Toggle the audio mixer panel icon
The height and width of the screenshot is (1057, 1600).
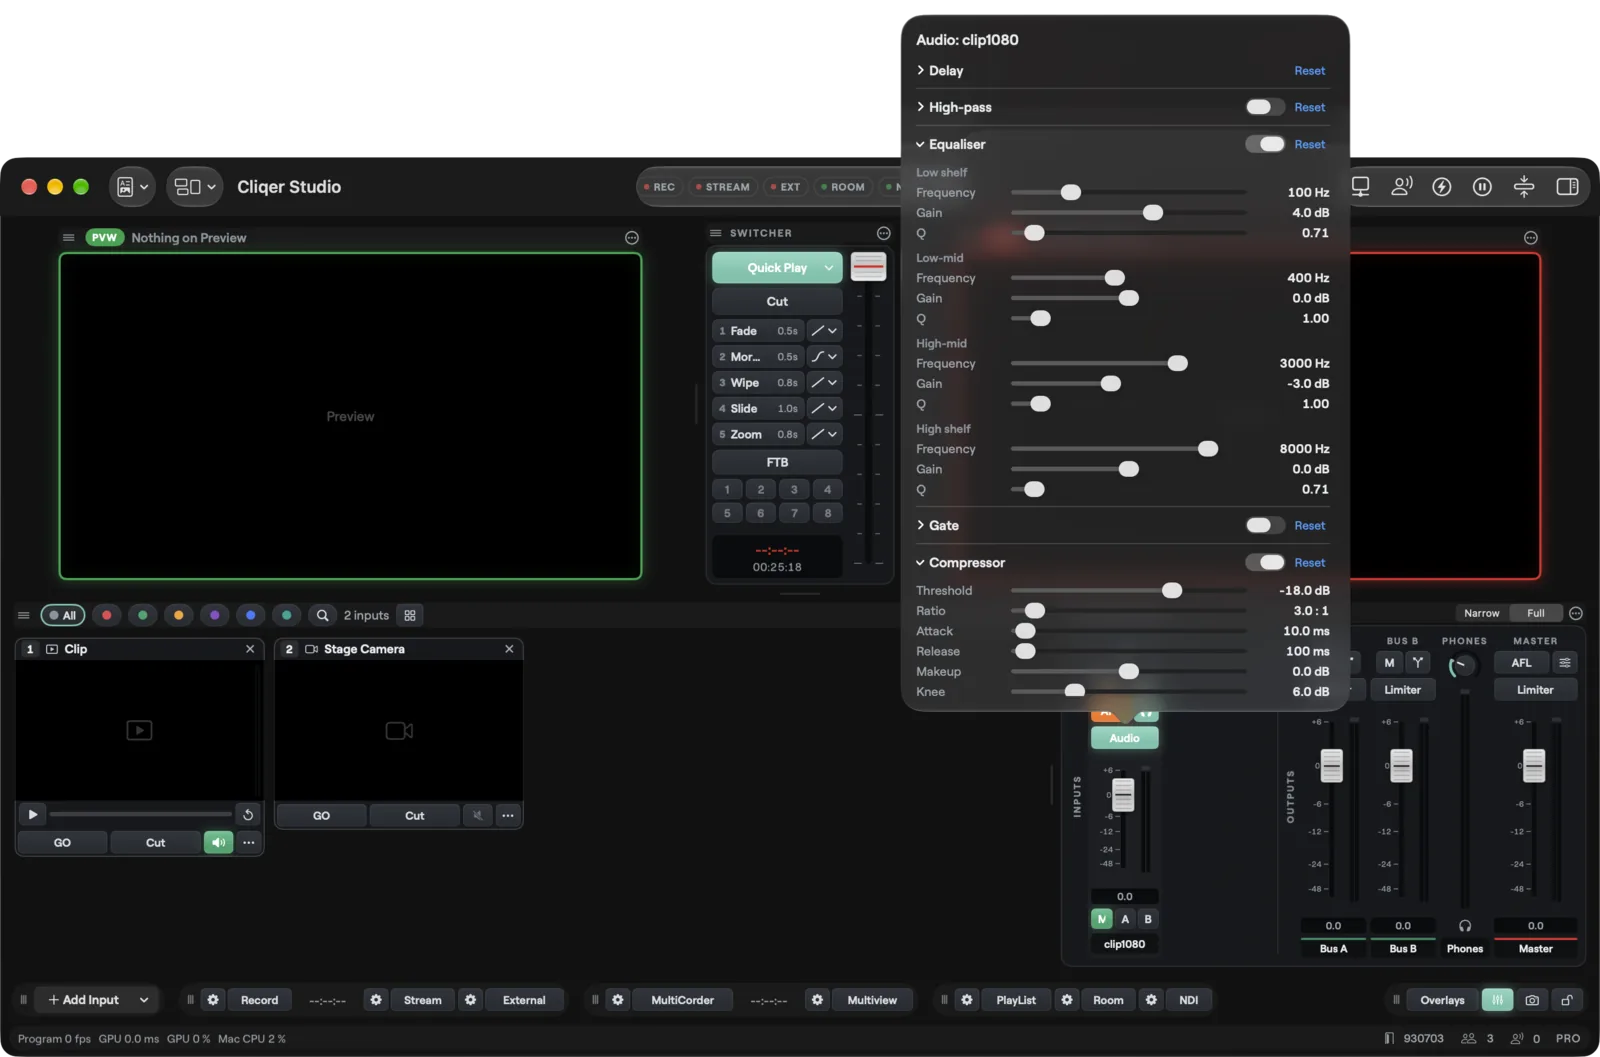pos(1497,1000)
